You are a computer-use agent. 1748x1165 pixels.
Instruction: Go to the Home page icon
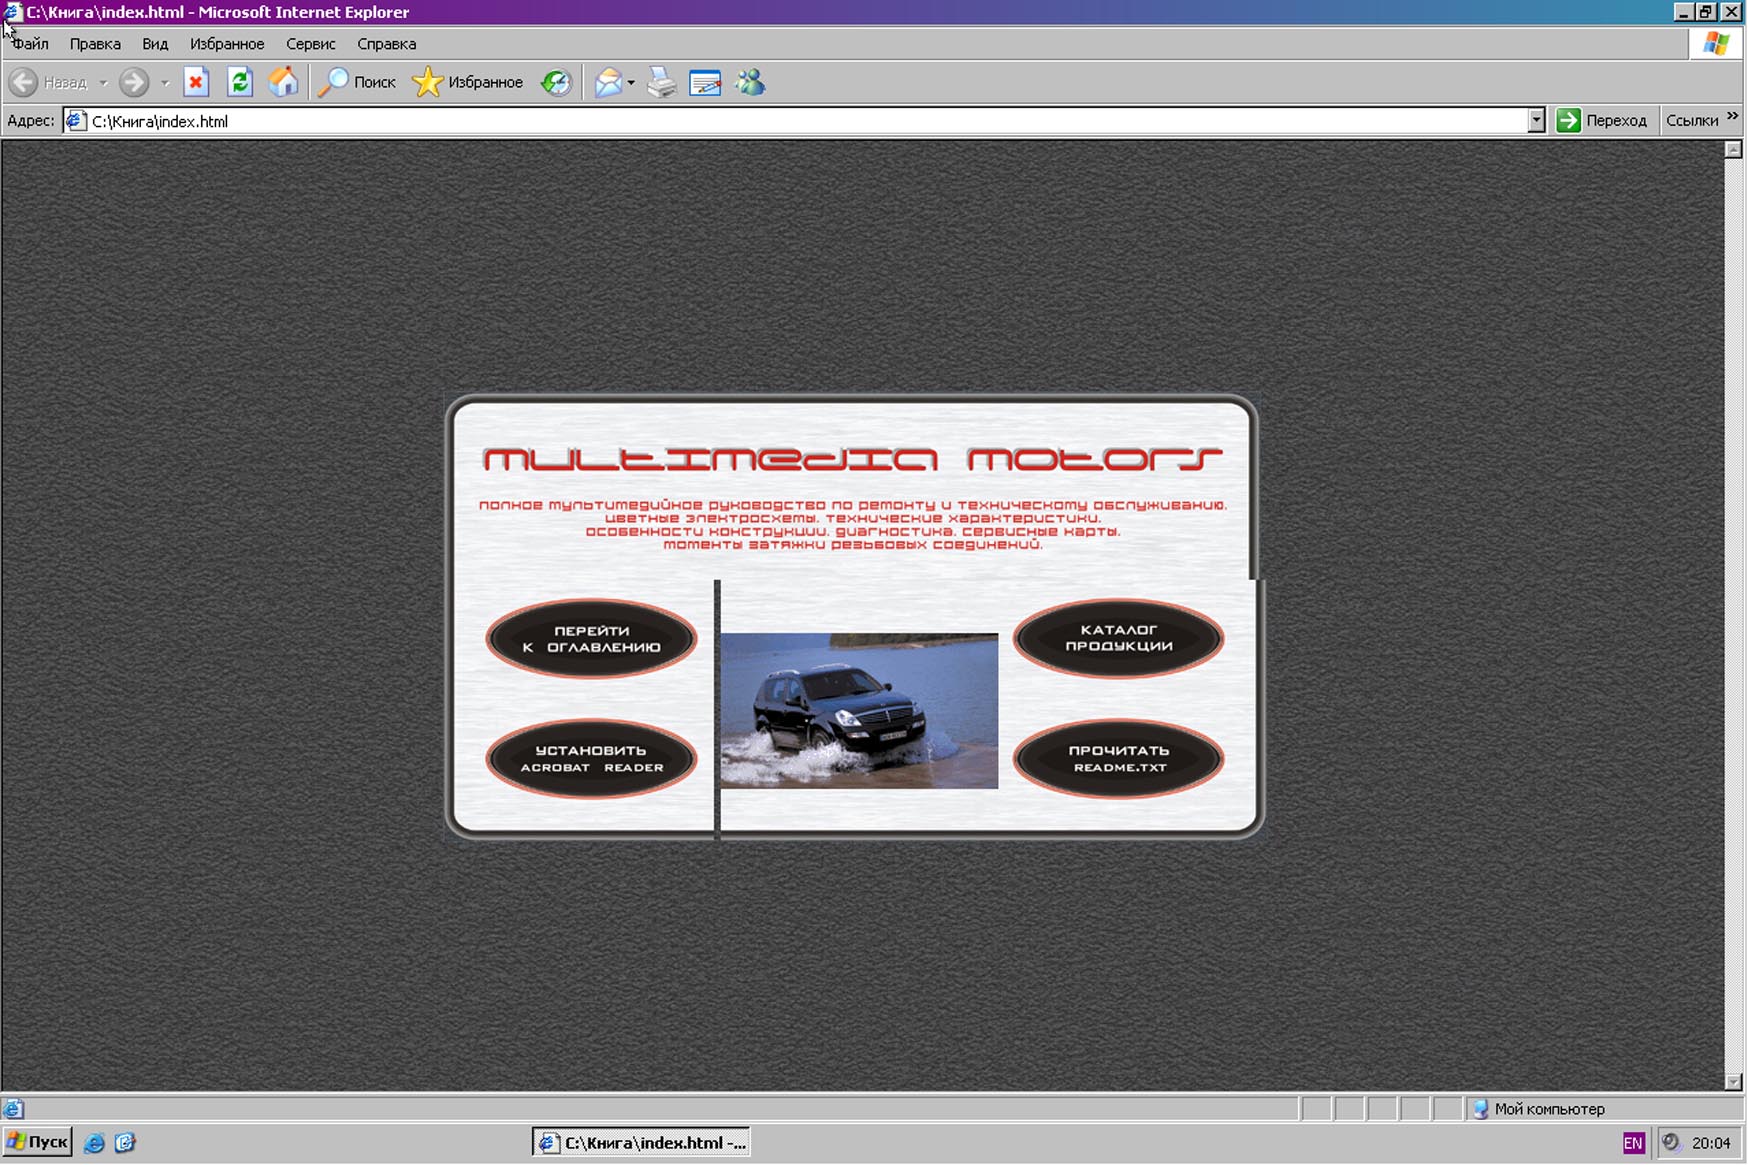pyautogui.click(x=283, y=82)
